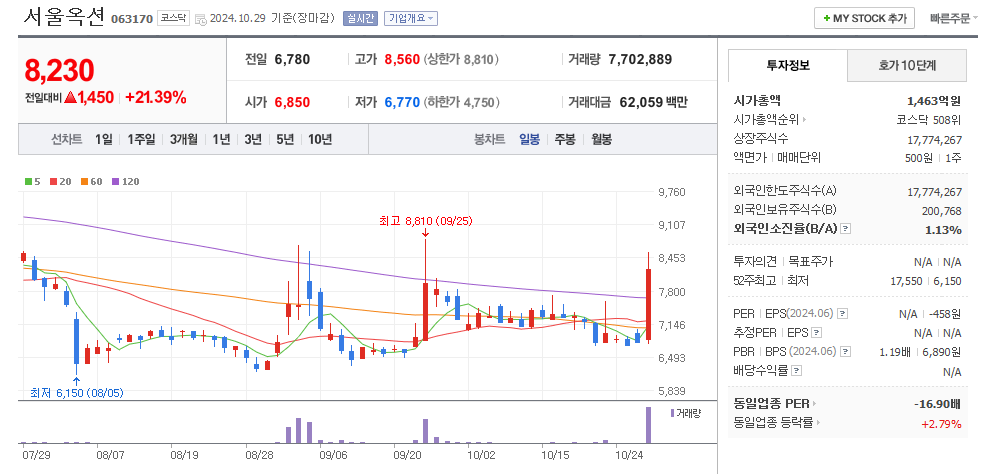Click the 52주최고 최저 value 17,550 | 6,150
The image size is (984, 474).
[928, 281]
